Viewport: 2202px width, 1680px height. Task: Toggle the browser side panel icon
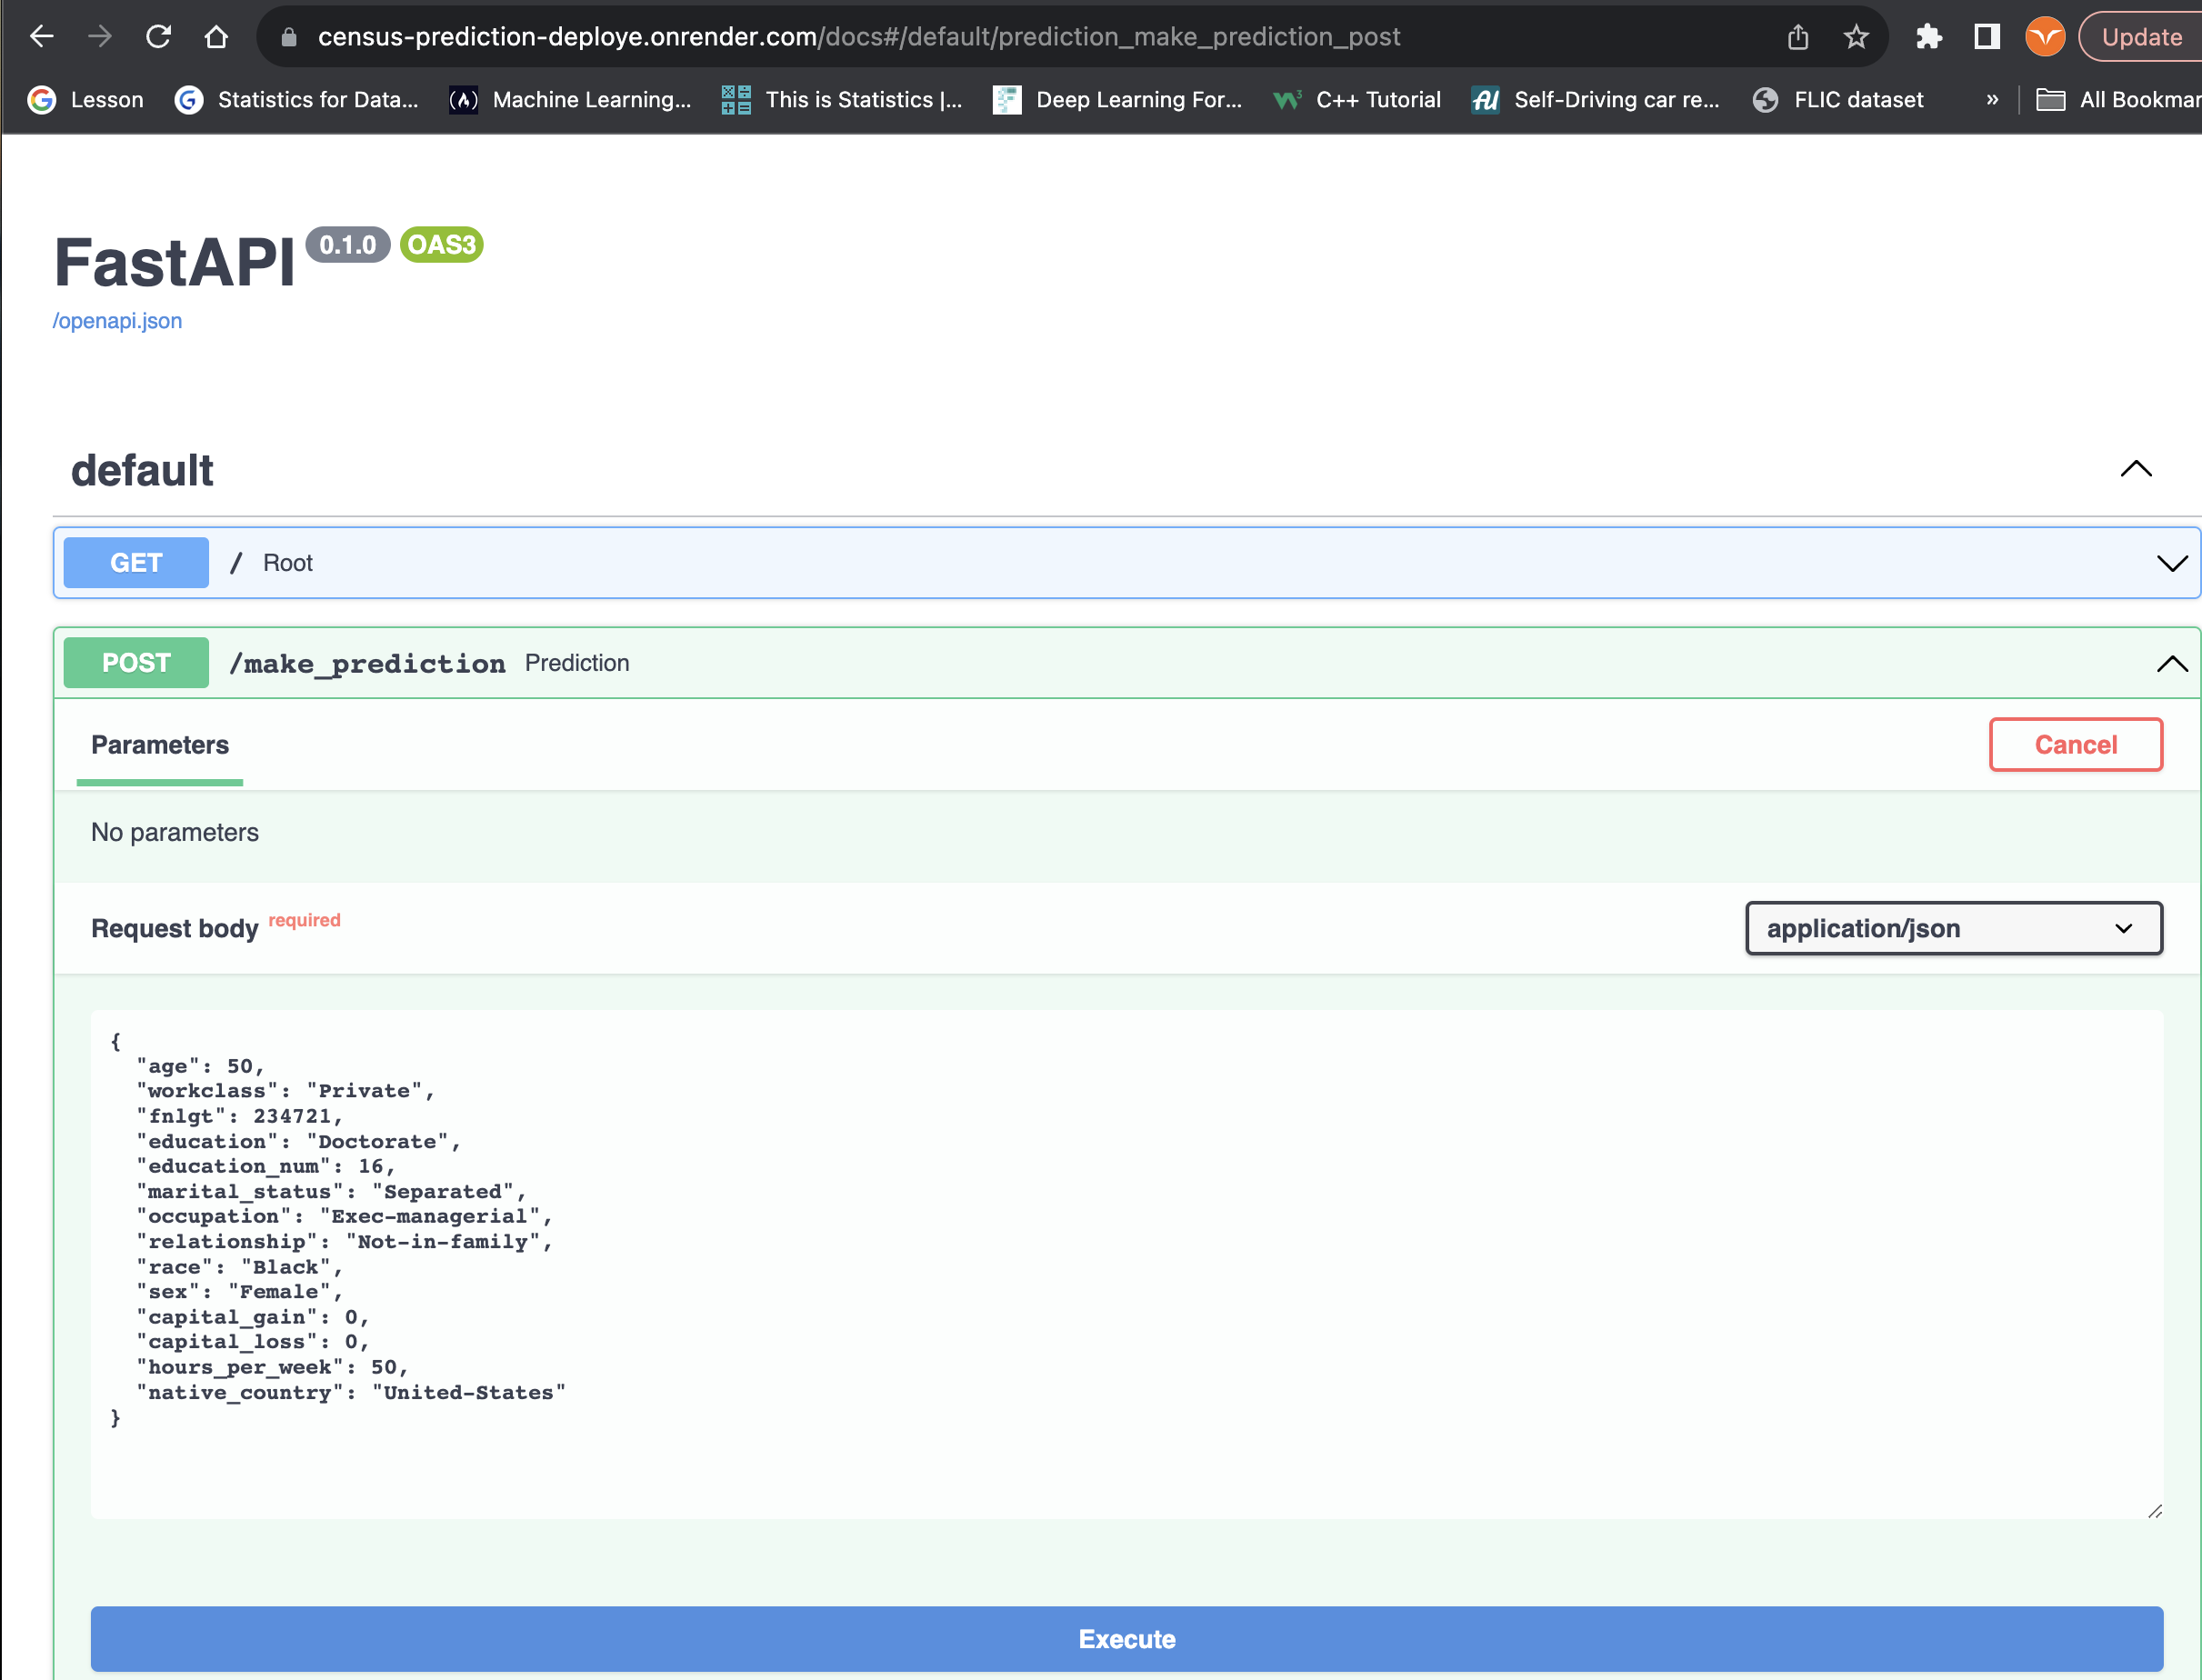click(1986, 37)
